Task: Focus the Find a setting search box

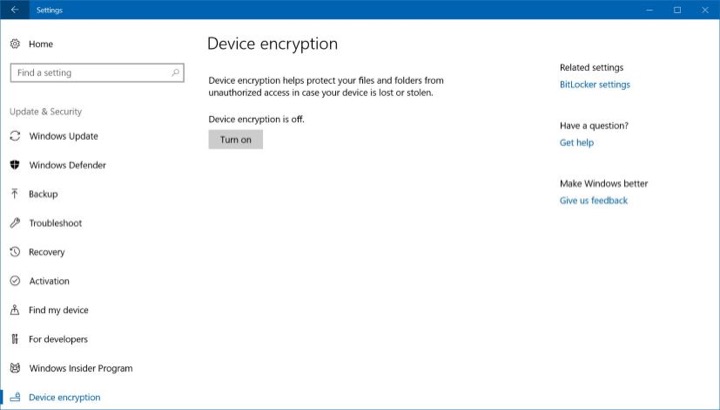Action: [x=97, y=73]
